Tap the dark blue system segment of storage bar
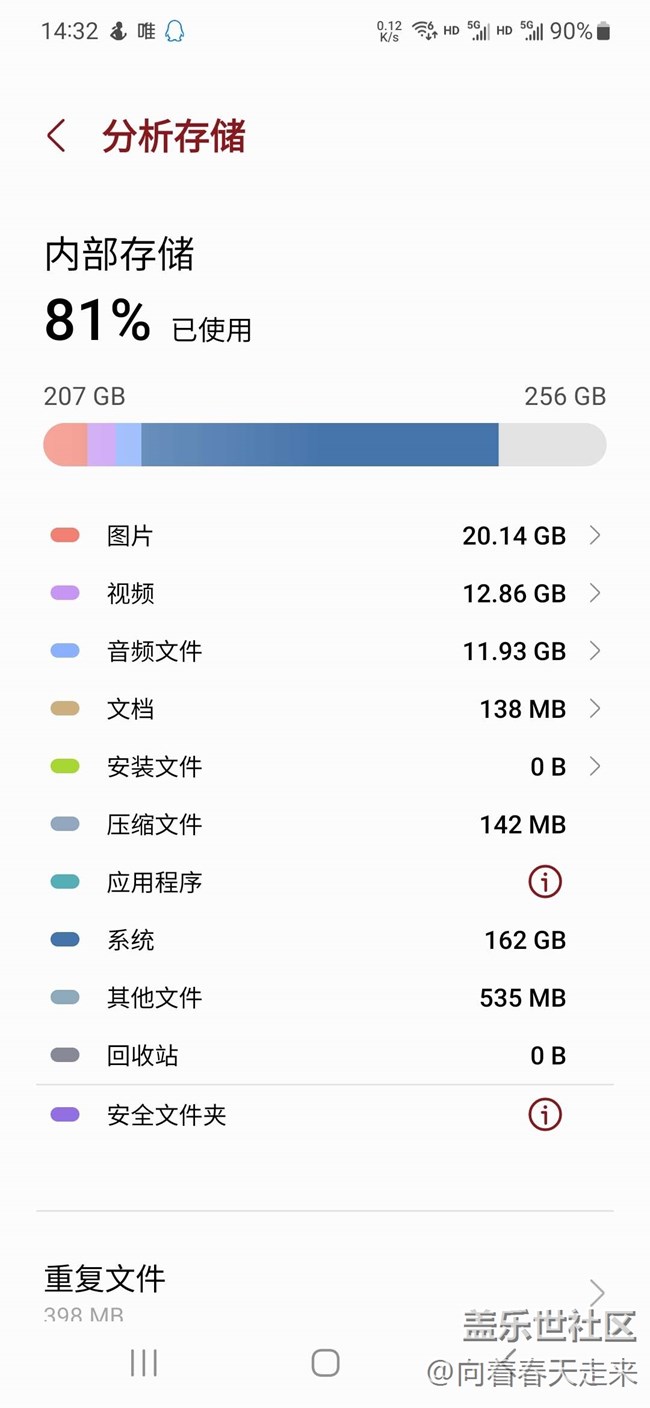The image size is (650, 1408). (320, 444)
